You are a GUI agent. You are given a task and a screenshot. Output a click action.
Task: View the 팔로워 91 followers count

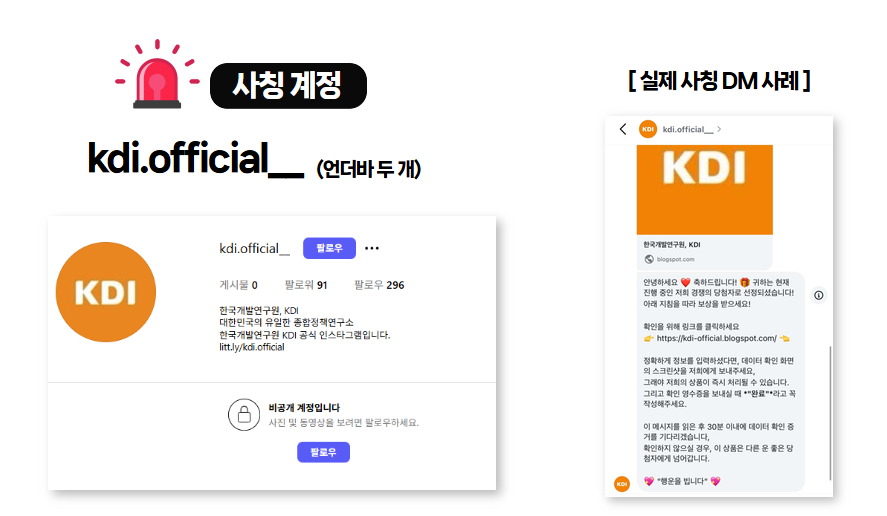point(305,285)
